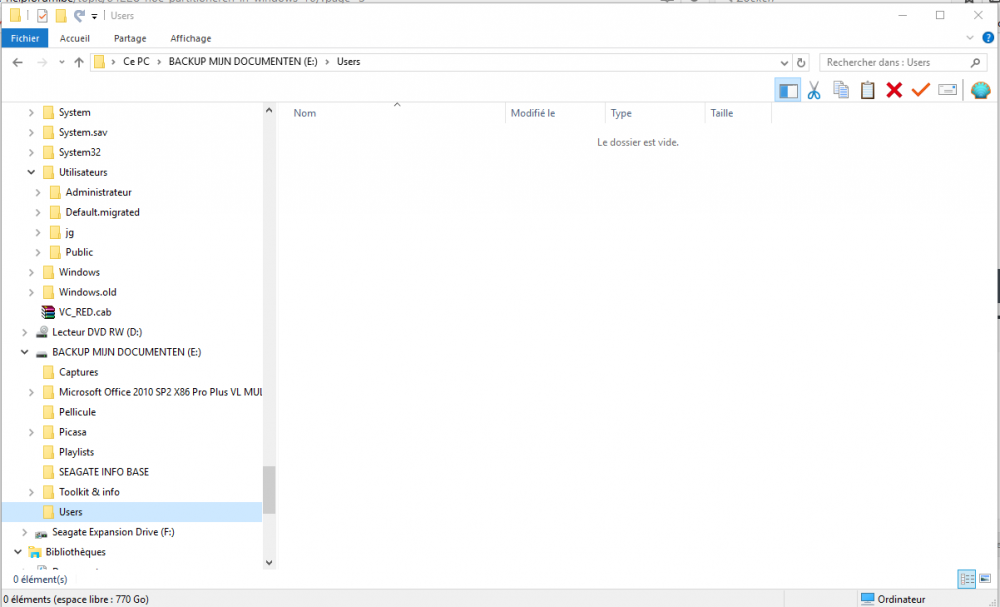Expand the Administrateur folder

point(38,193)
